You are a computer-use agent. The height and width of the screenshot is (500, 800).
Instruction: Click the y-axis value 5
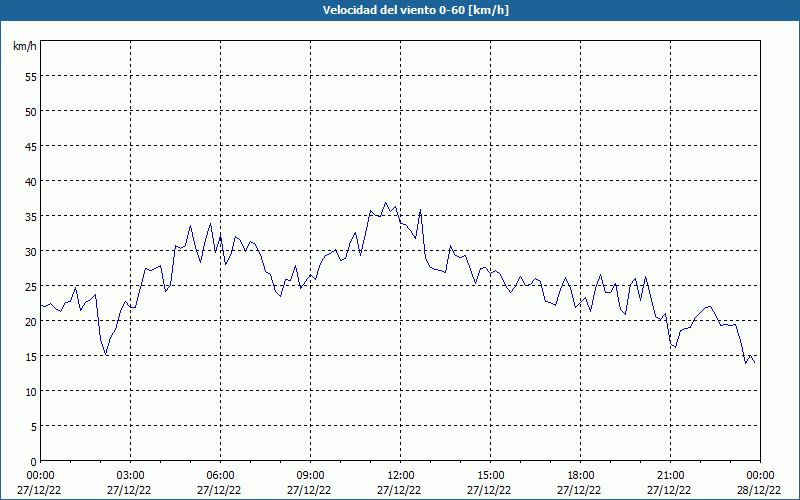tap(34, 427)
